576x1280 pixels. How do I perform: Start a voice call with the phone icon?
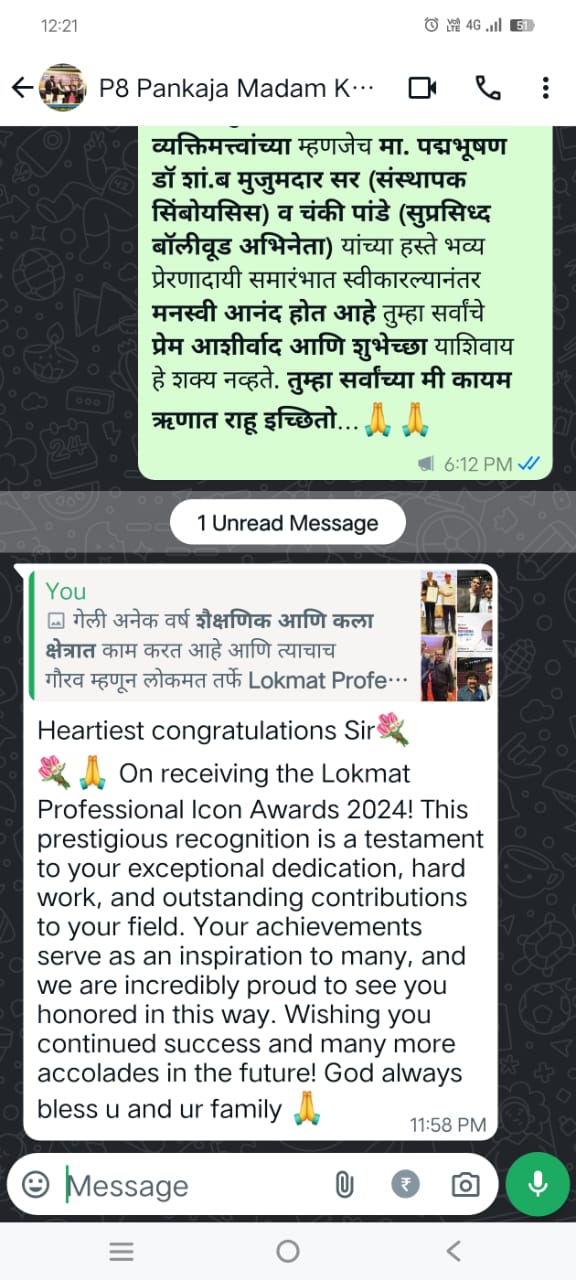tap(488, 88)
